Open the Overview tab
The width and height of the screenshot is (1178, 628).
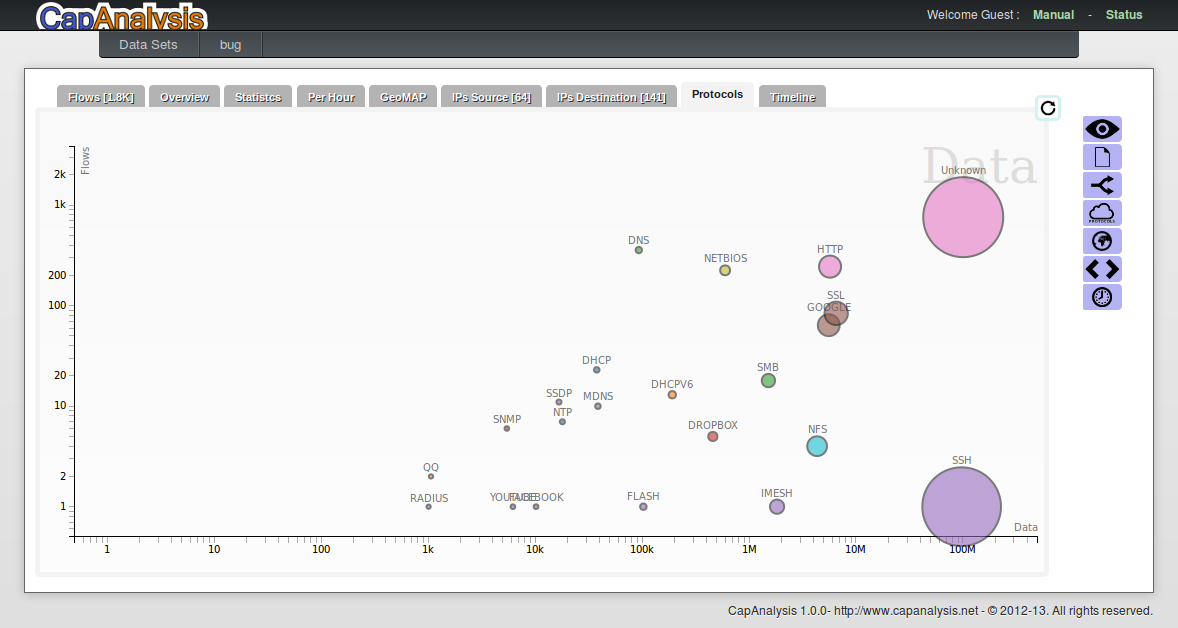click(x=184, y=97)
